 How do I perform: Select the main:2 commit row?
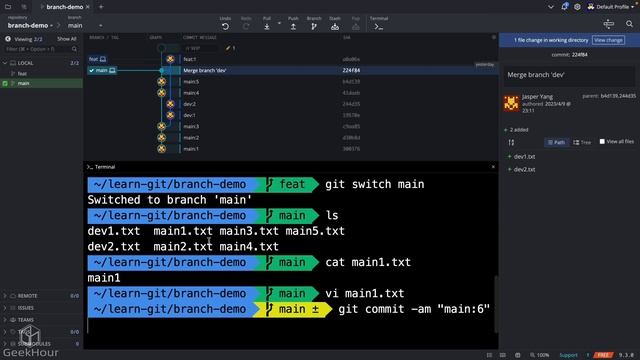point(291,138)
